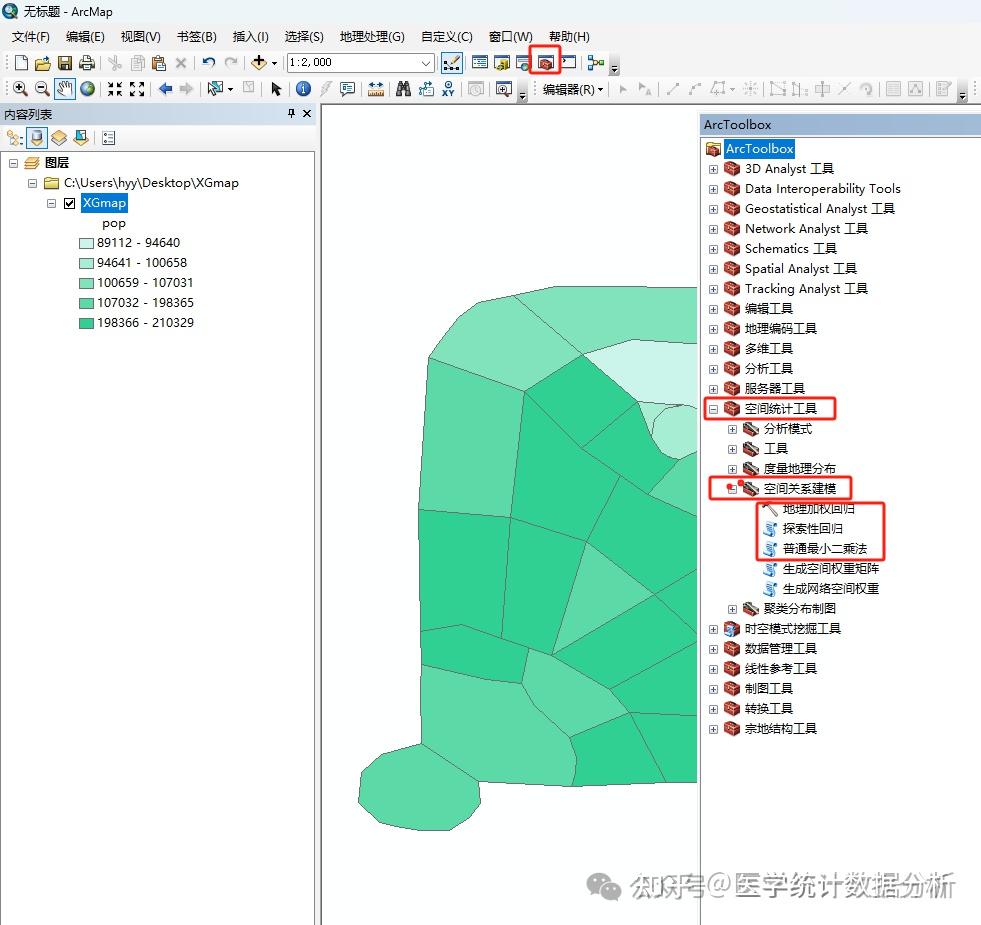Screen dimensions: 981x925
Task: Click the Save document icon
Action: coord(65,61)
